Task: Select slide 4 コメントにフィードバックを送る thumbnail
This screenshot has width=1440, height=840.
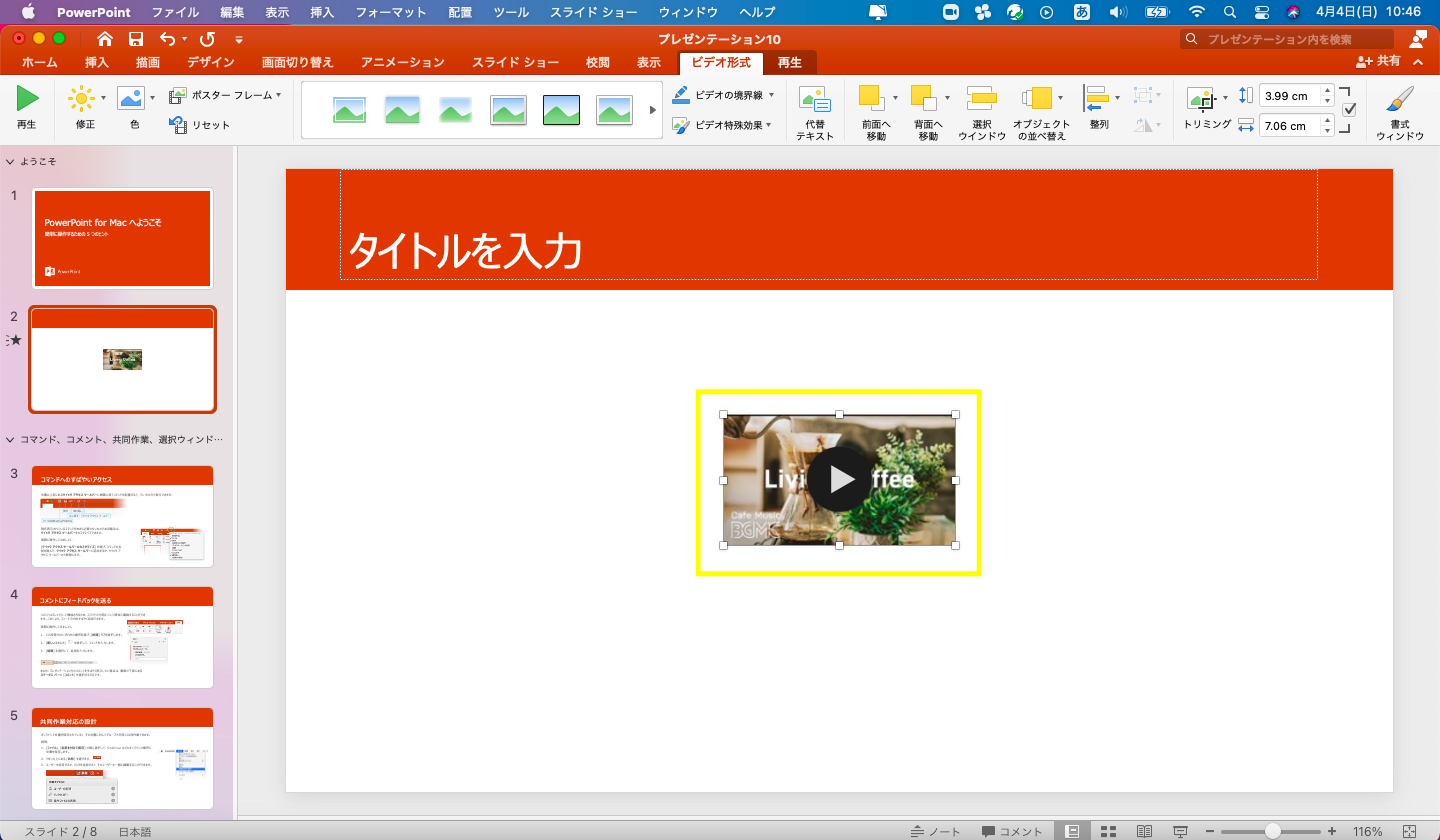Action: (122, 638)
